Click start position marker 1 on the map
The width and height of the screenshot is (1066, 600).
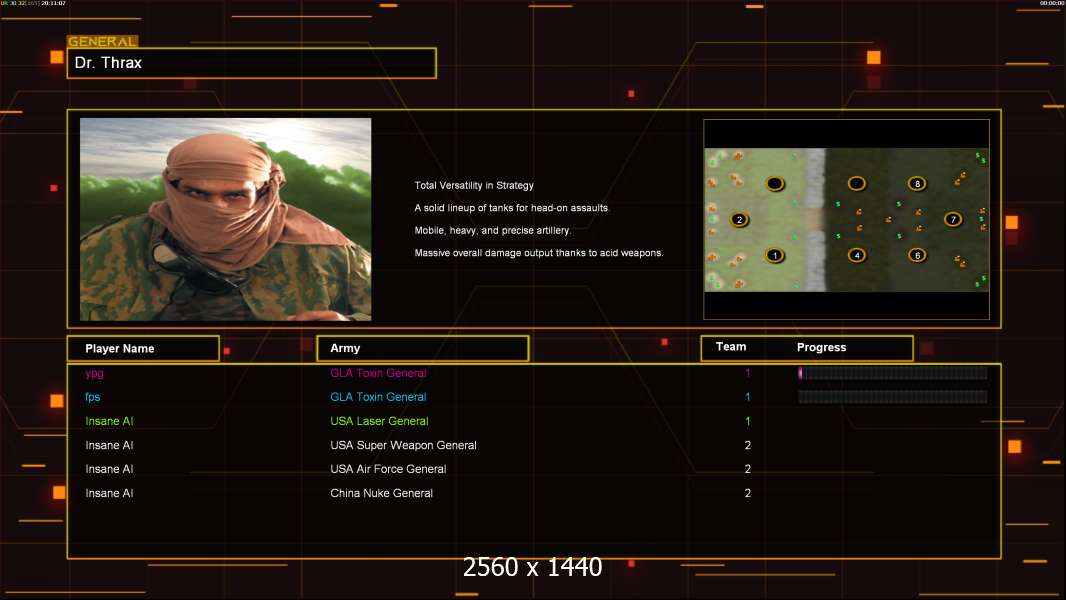774,255
